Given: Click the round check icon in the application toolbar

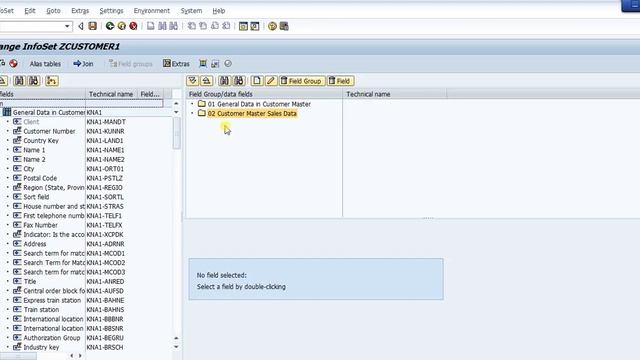Looking at the screenshot, I should [228, 63].
